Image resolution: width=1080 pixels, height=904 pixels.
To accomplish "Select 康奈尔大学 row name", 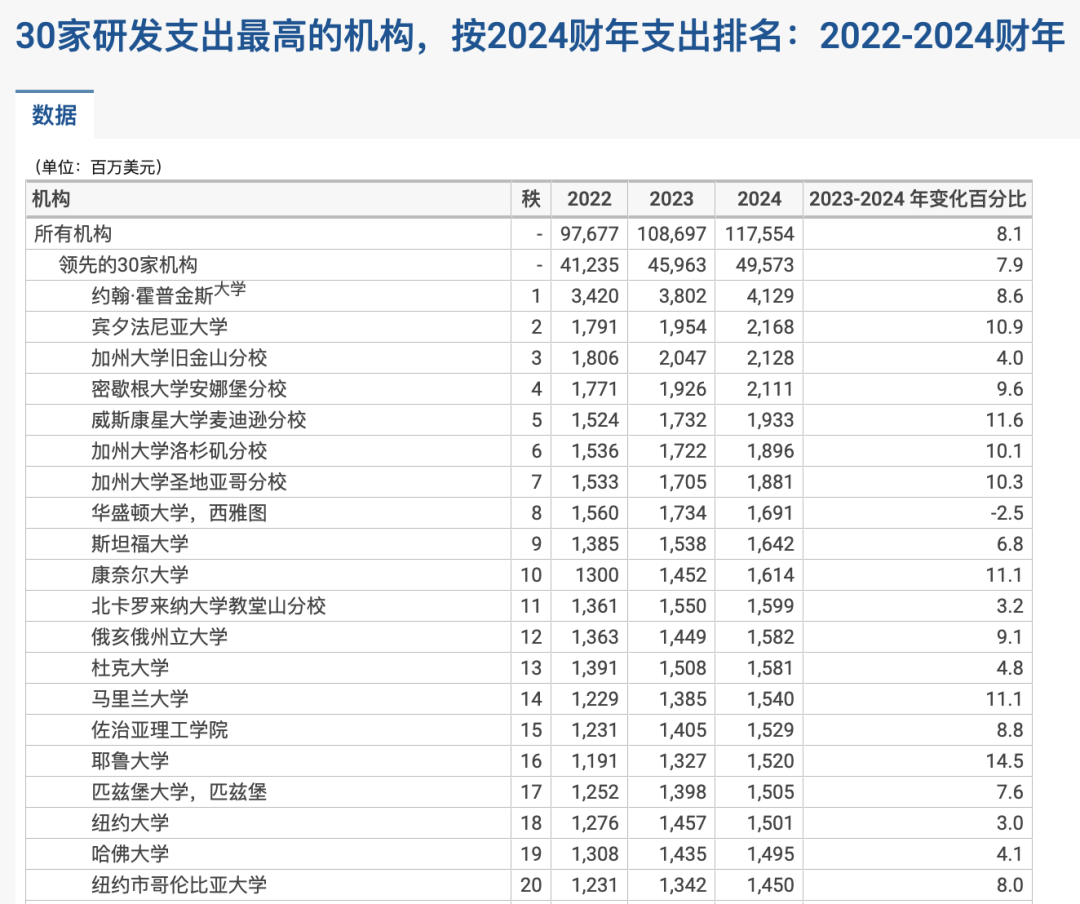I will [x=140, y=575].
